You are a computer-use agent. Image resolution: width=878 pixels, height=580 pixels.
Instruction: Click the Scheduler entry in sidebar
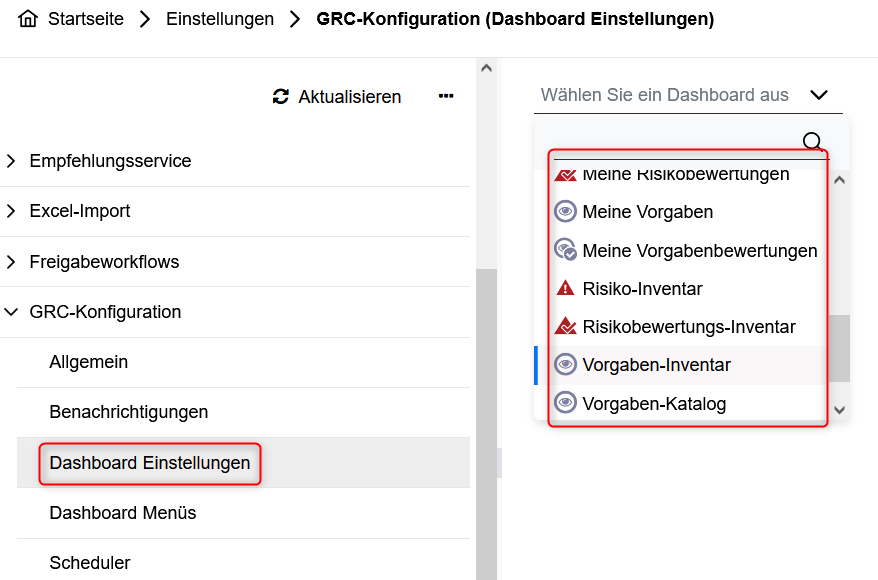90,563
